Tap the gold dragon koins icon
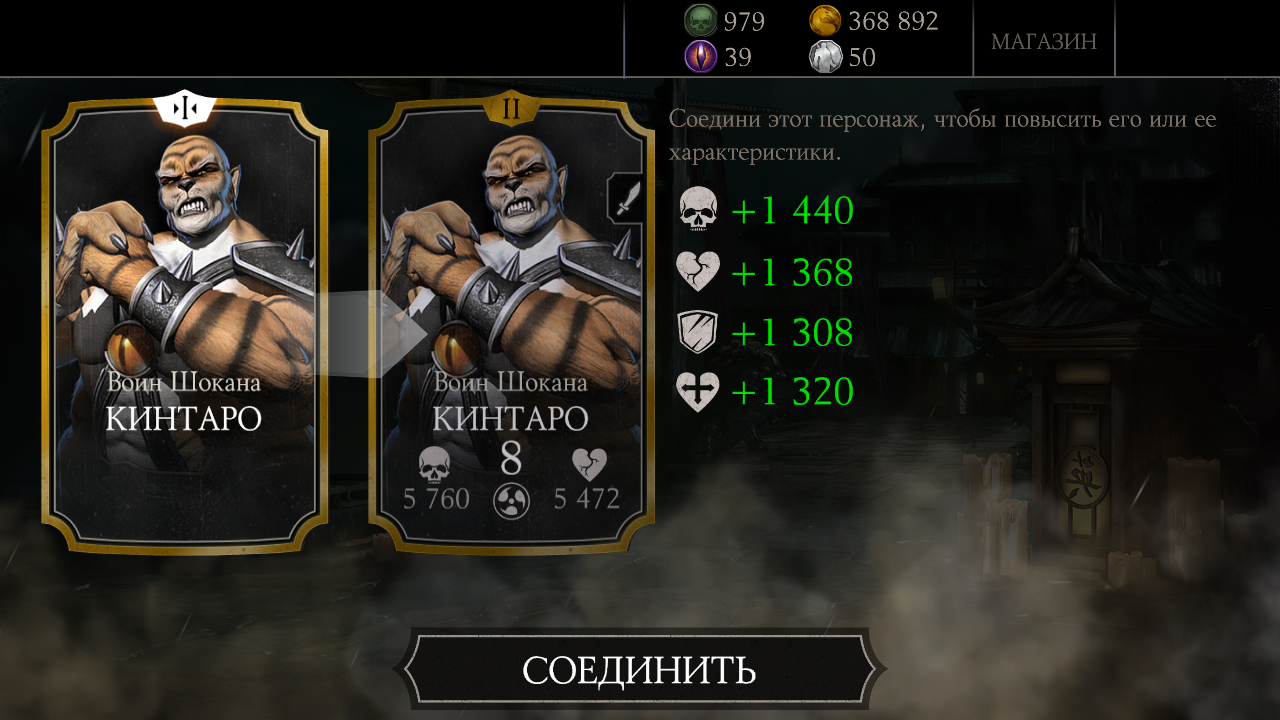This screenshot has width=1280, height=720. tap(825, 21)
